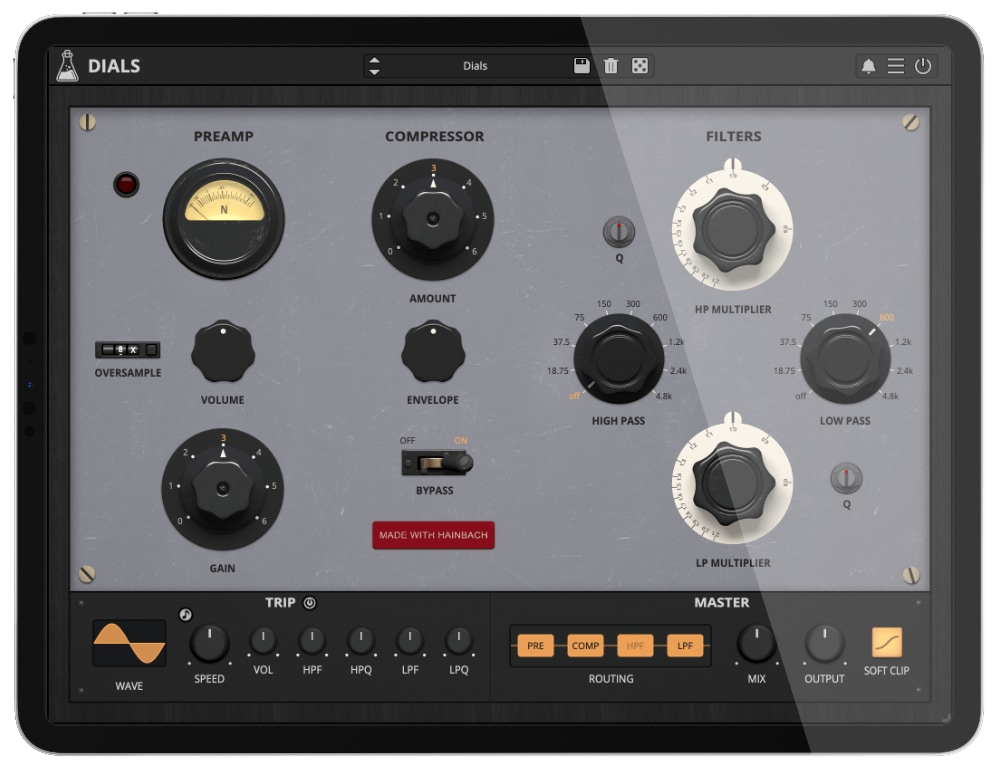Click the TRIP SPEED knob
This screenshot has width=1000, height=767.
coord(209,643)
